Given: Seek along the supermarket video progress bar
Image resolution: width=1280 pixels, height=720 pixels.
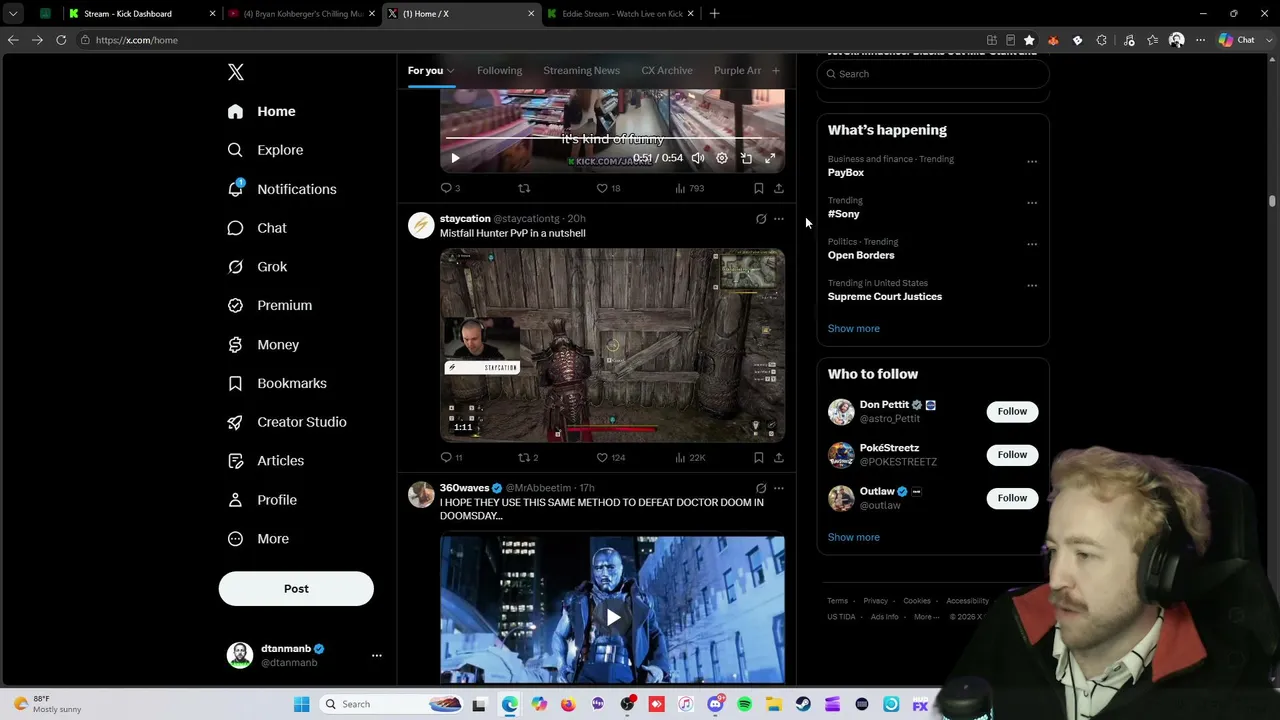Looking at the screenshot, I should 612,139.
